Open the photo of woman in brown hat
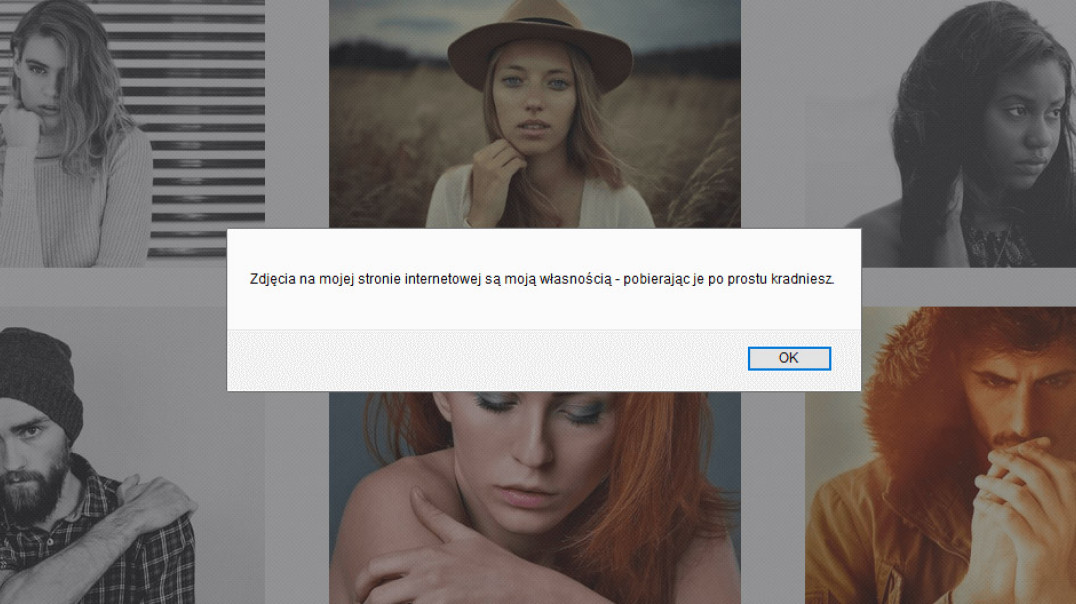1076x604 pixels. (535, 114)
